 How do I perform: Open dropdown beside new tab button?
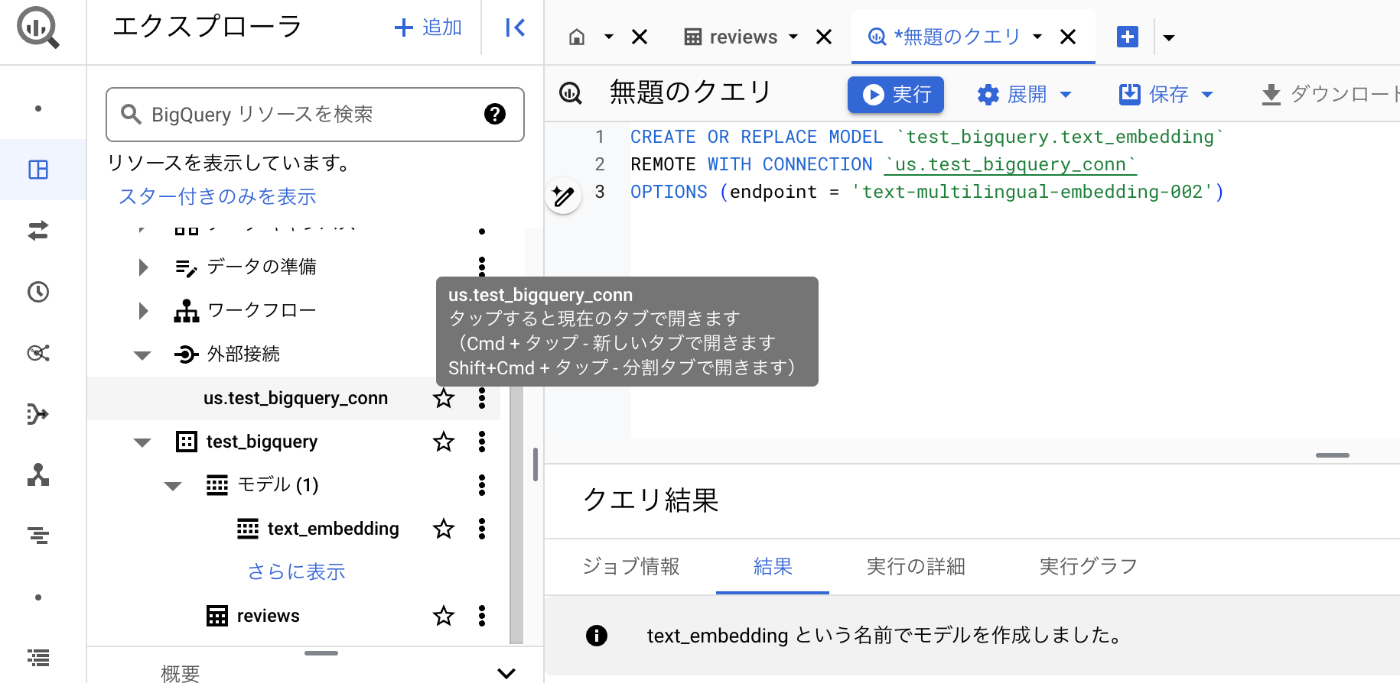click(1168, 38)
